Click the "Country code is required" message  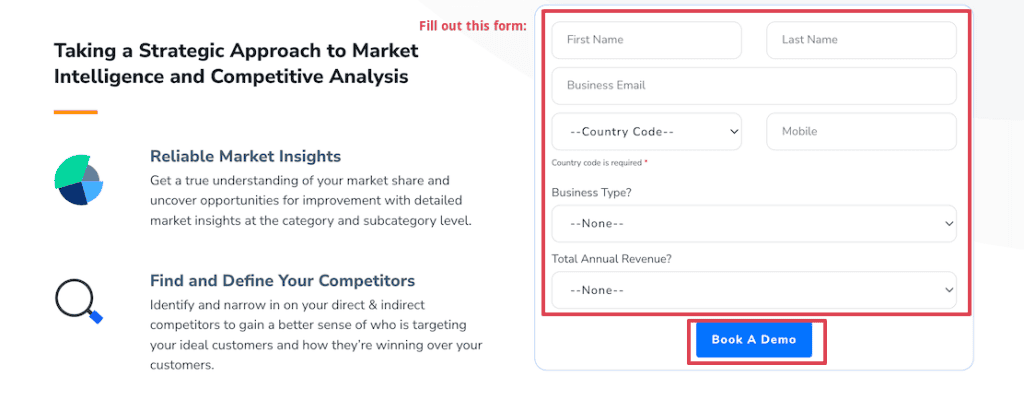[x=598, y=162]
